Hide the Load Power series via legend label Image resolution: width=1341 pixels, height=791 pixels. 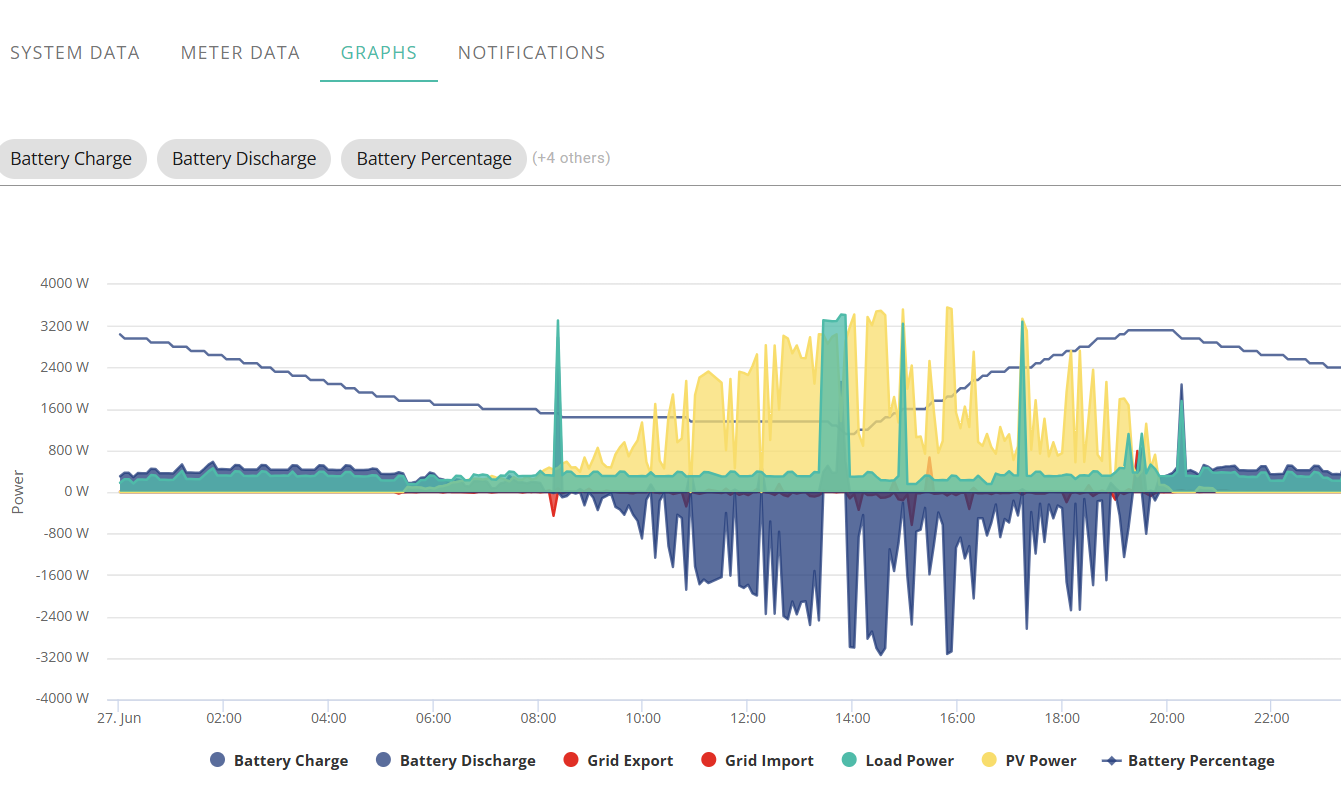pos(910,760)
